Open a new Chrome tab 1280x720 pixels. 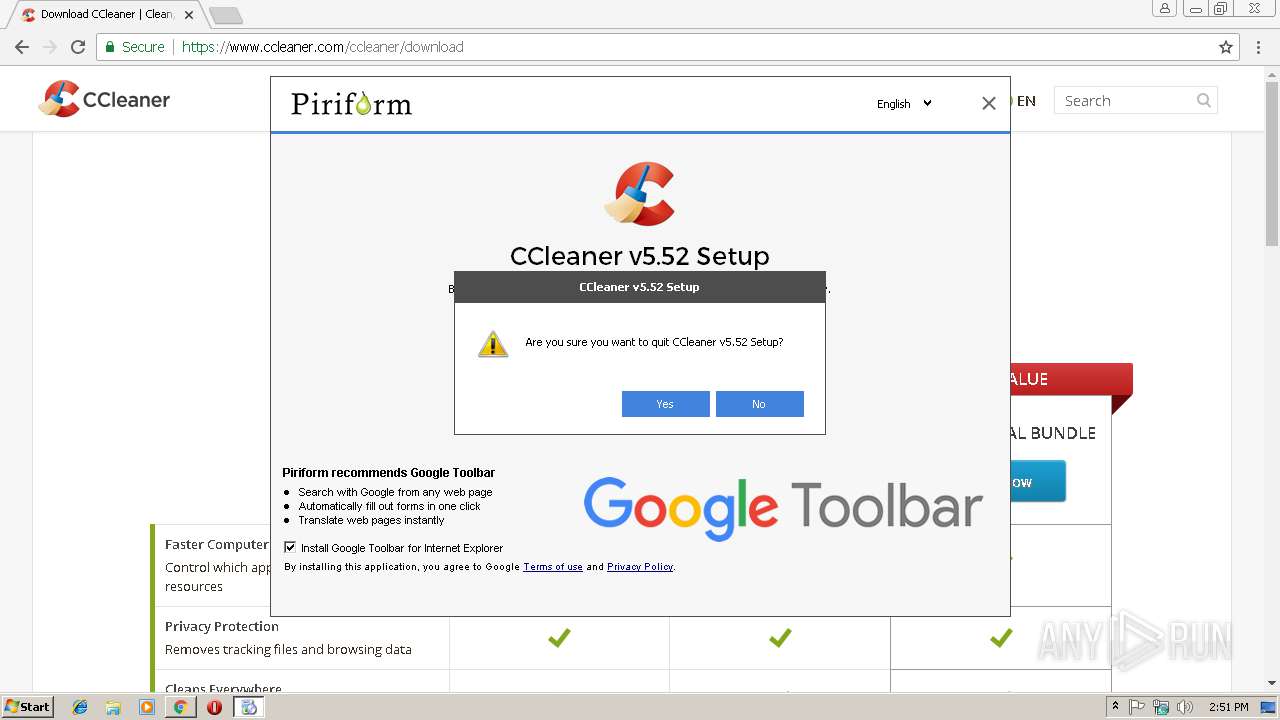[226, 15]
